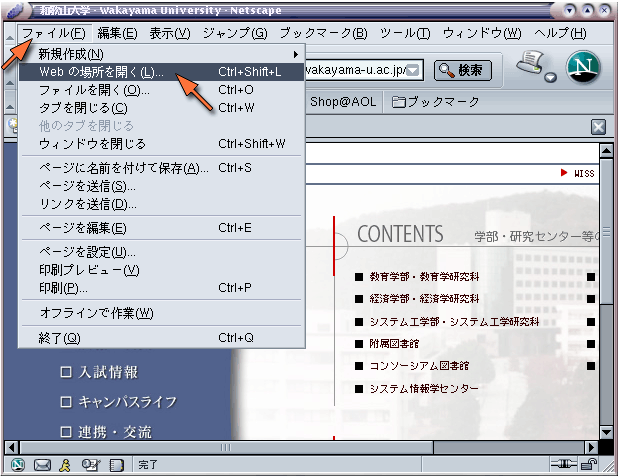Screen dimensions: 618x476
Task: Choose ページを送信(S)...
Action: (x=162, y=186)
